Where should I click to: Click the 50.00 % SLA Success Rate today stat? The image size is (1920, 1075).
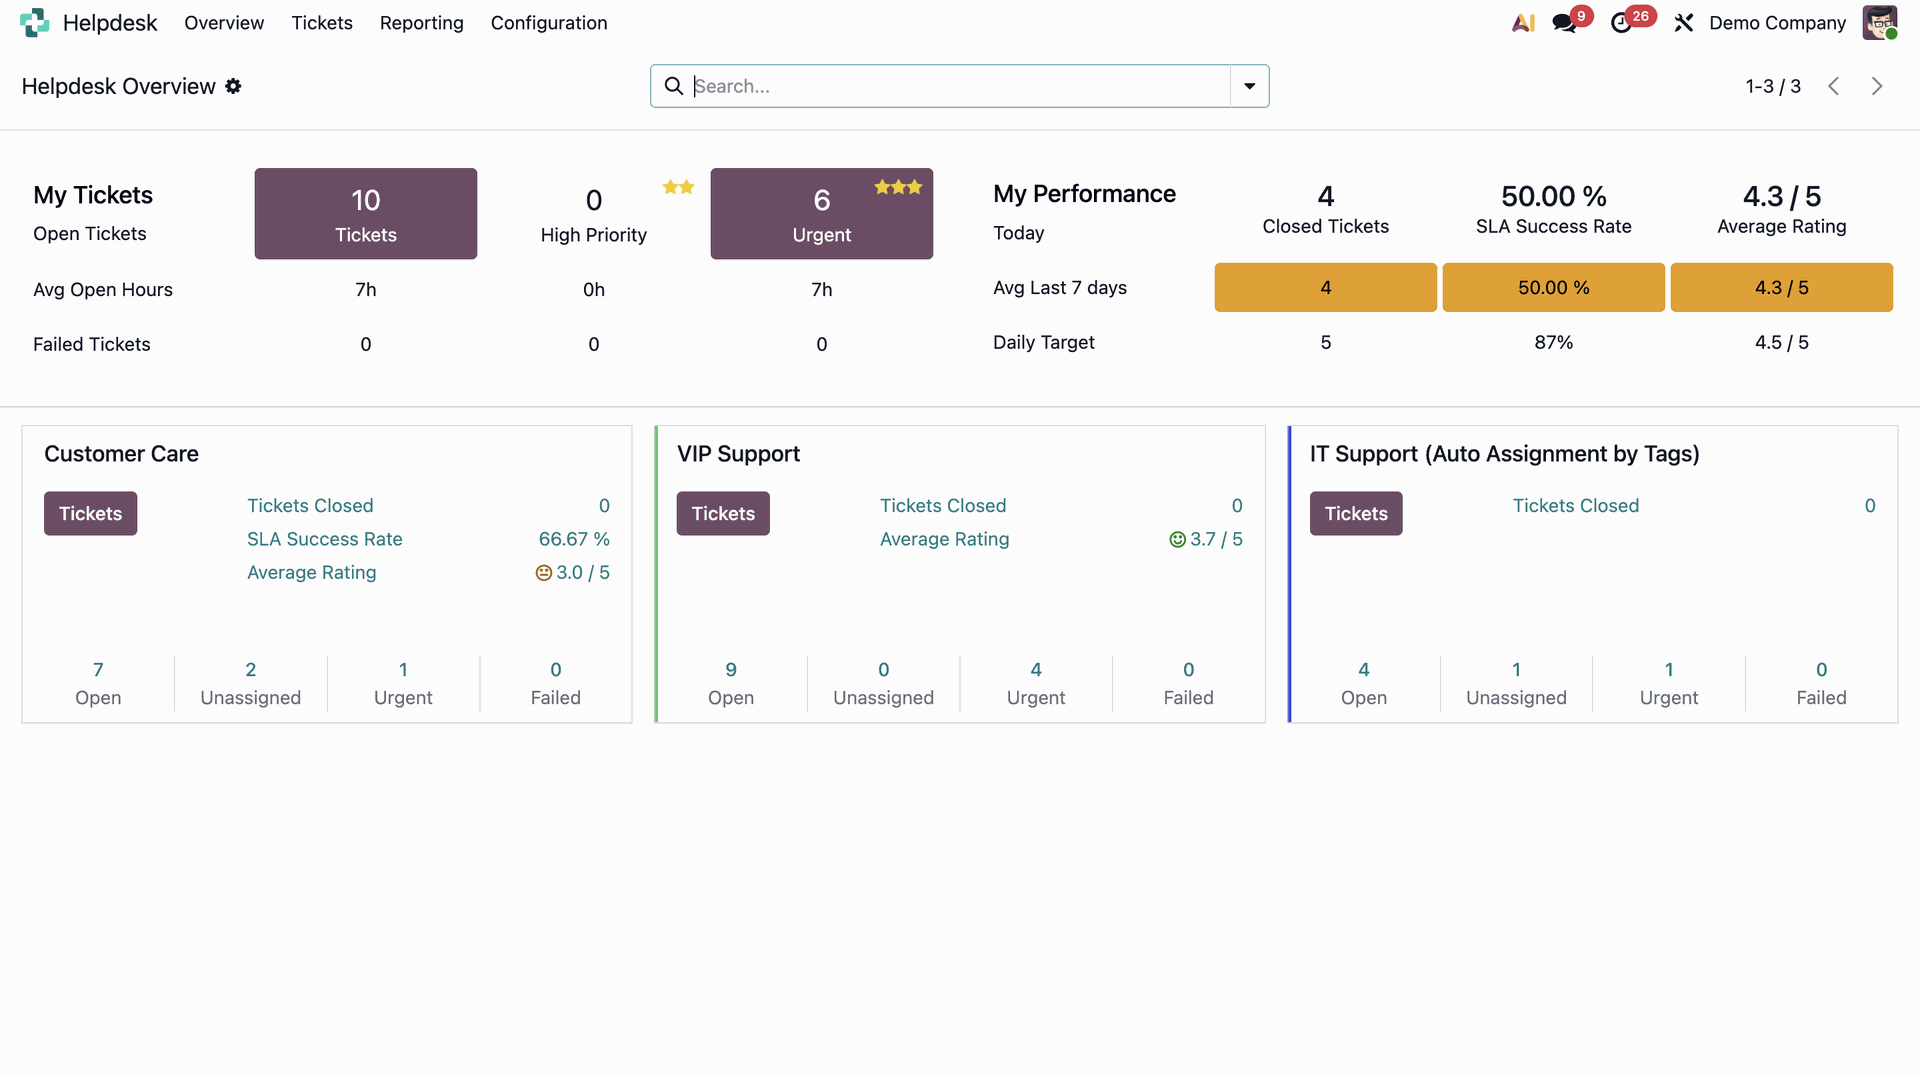1554,210
